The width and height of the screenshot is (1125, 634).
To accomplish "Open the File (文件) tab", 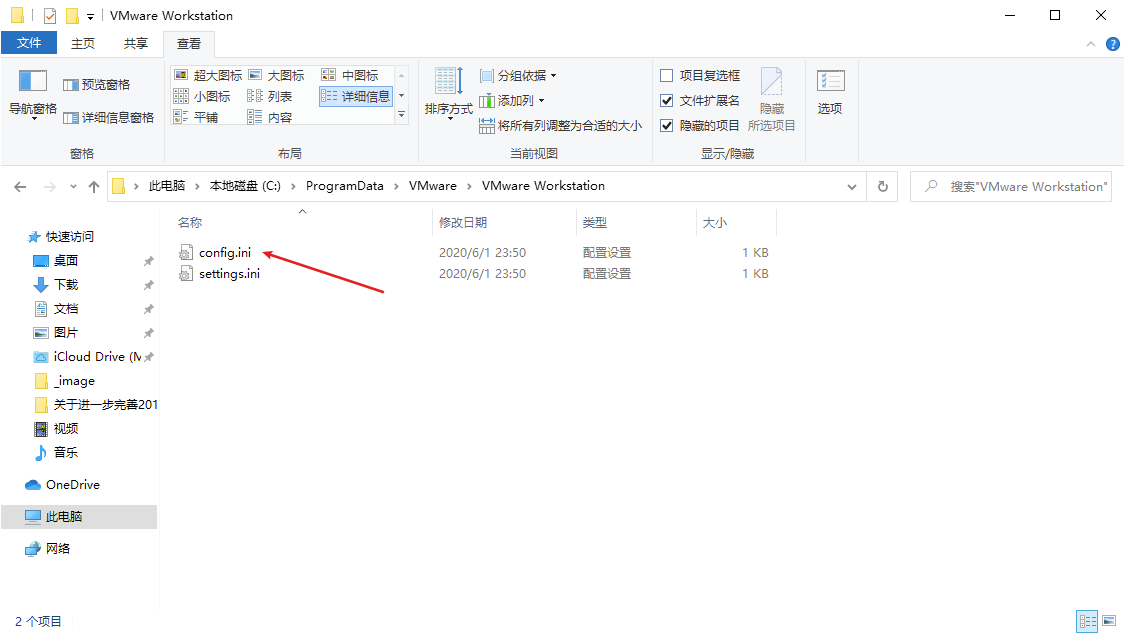I will coord(29,43).
